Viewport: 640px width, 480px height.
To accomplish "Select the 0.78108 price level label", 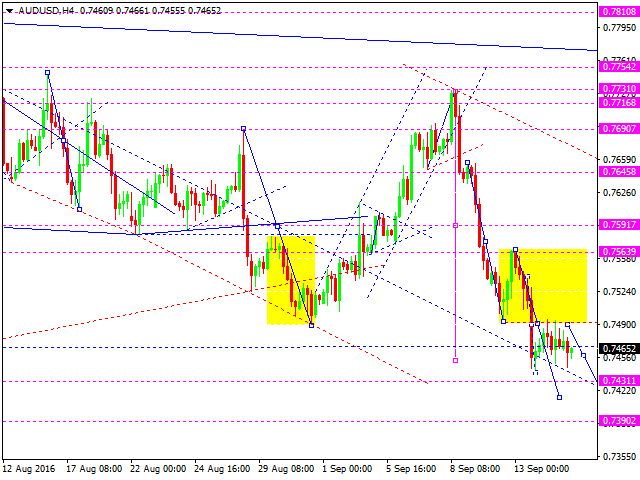I will tap(619, 12).
